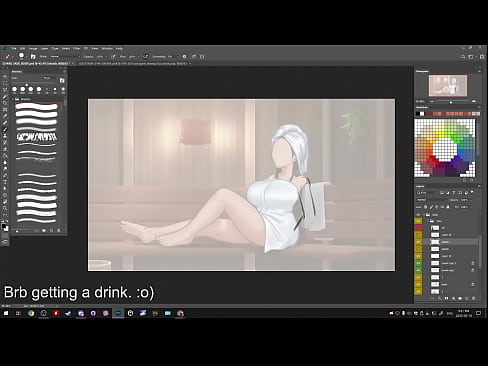Pick the Crop tool from the toolbox

[5, 103]
